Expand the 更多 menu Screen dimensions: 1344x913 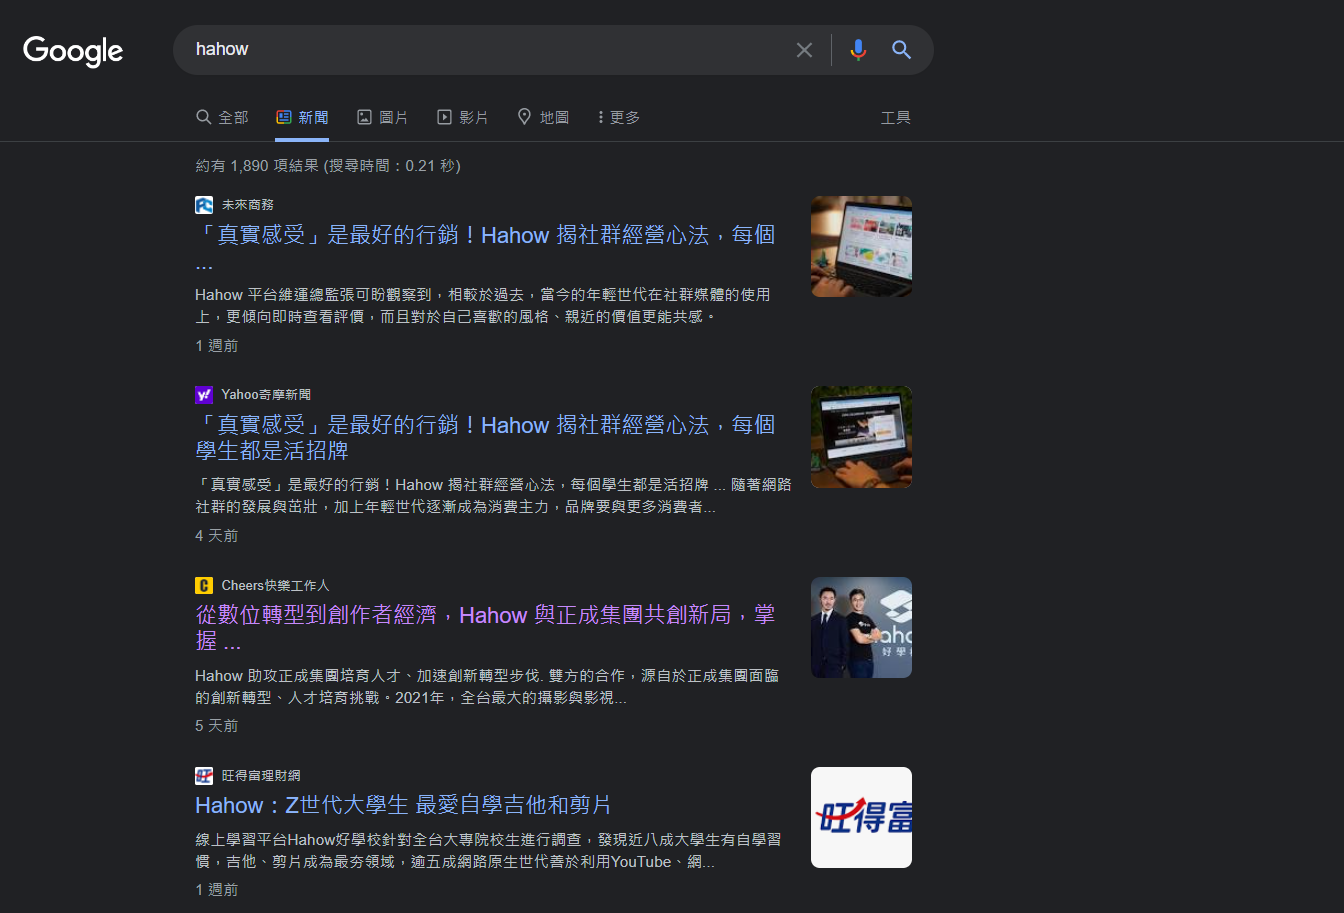pos(619,117)
